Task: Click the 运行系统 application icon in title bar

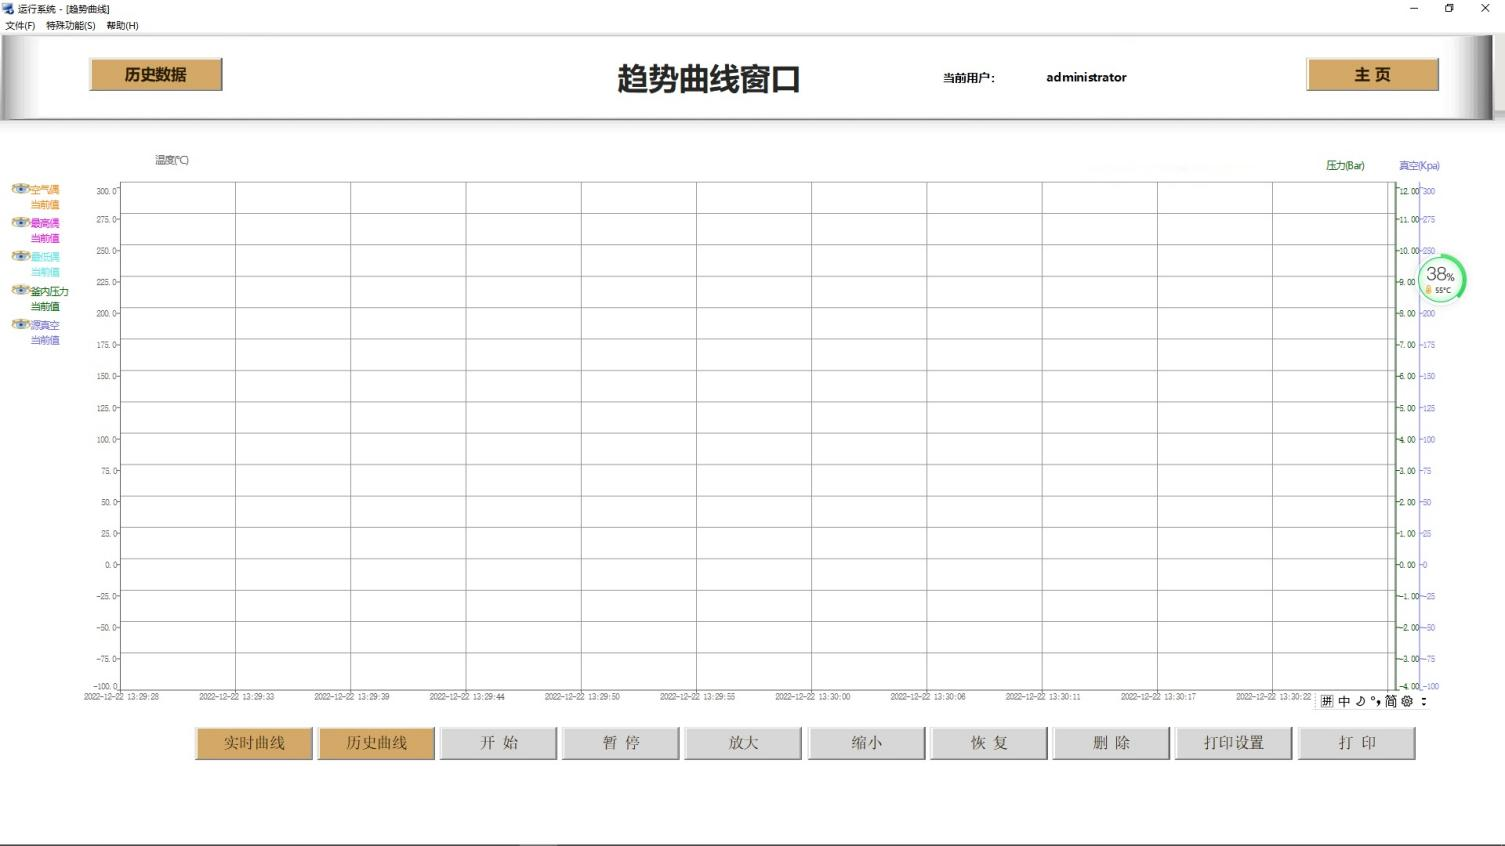Action: tap(8, 8)
